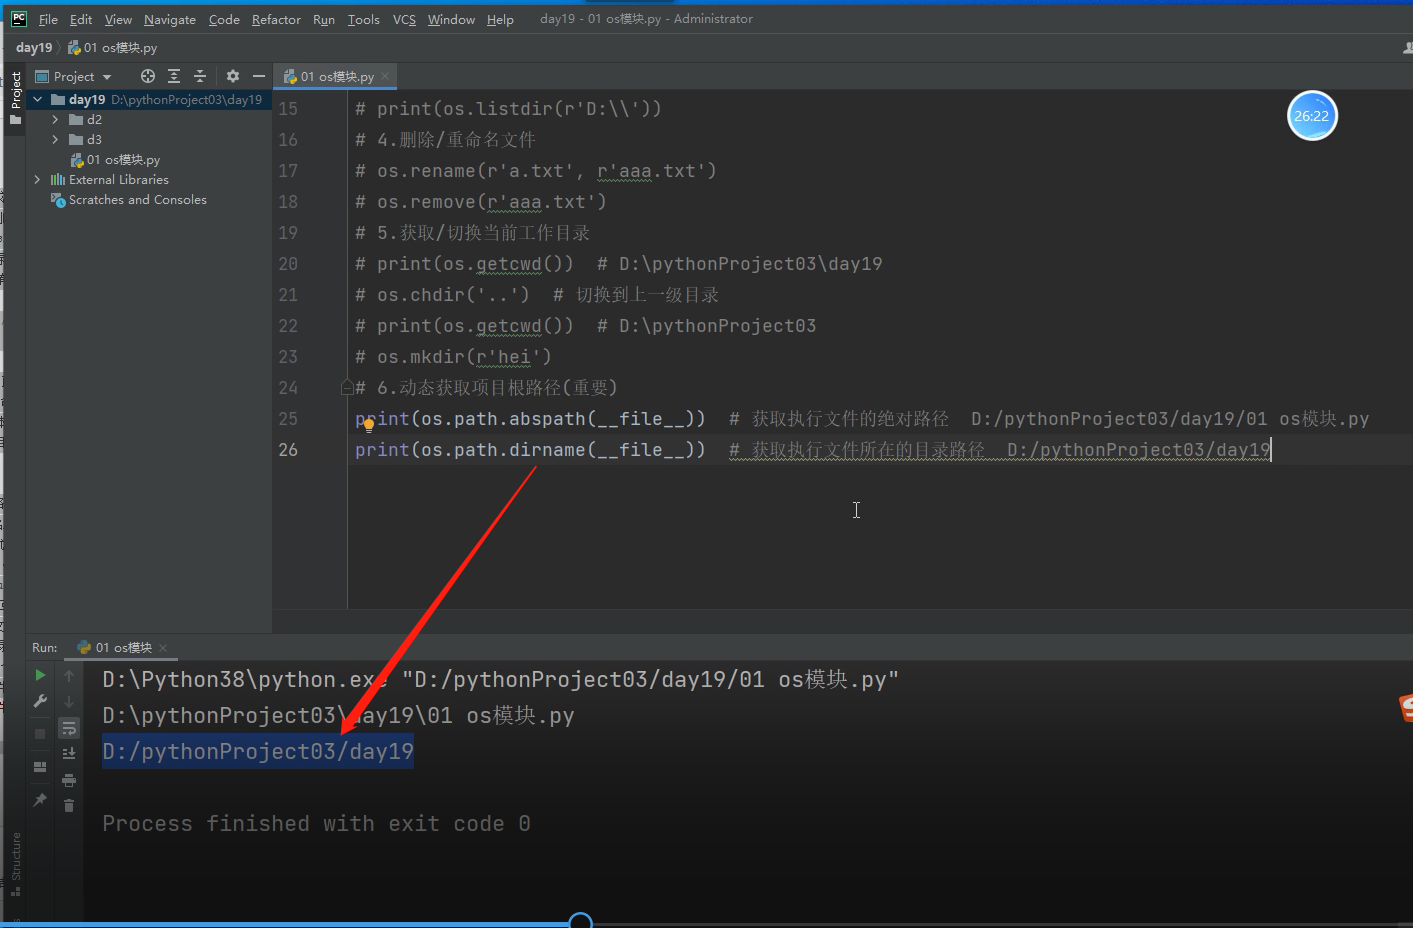Image resolution: width=1413 pixels, height=928 pixels.
Task: Click the video progress bar handle
Action: [x=580, y=922]
